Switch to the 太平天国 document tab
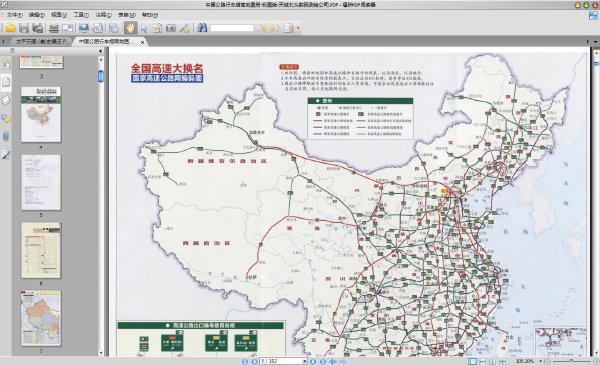 pyautogui.click(x=41, y=41)
